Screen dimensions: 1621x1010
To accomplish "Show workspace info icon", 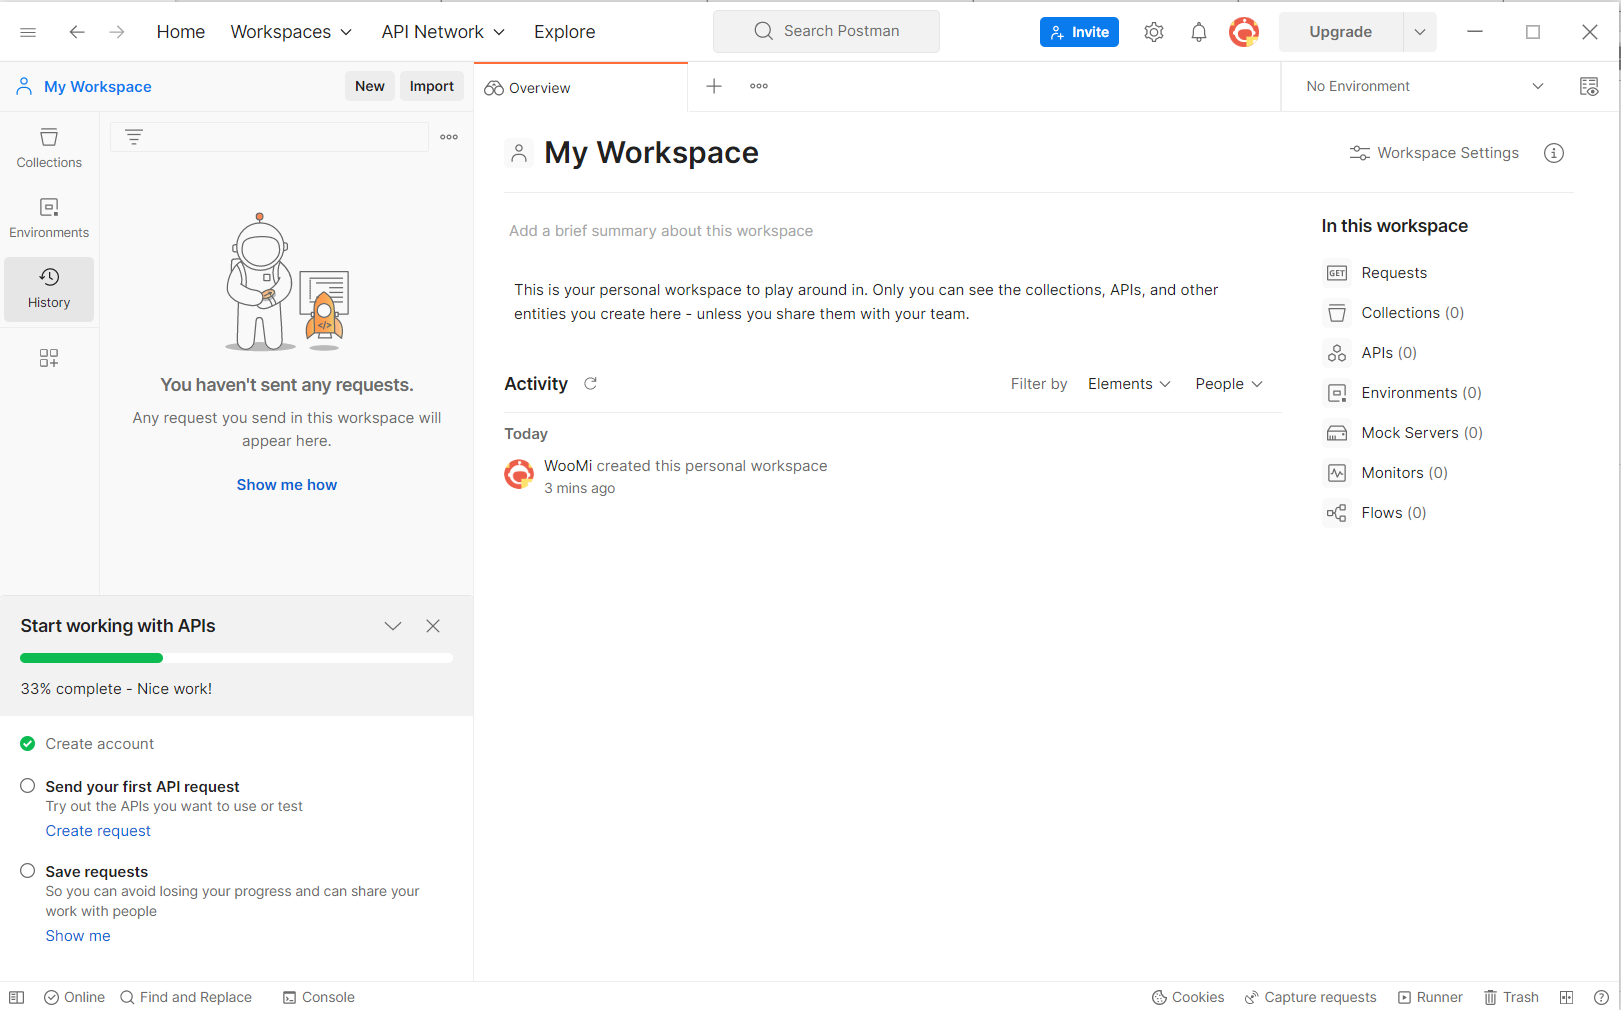I will coord(1554,153).
